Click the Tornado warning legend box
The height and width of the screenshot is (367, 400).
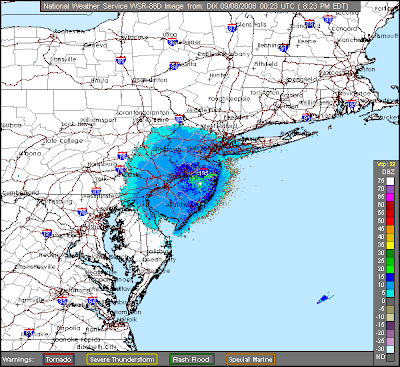pyautogui.click(x=59, y=360)
